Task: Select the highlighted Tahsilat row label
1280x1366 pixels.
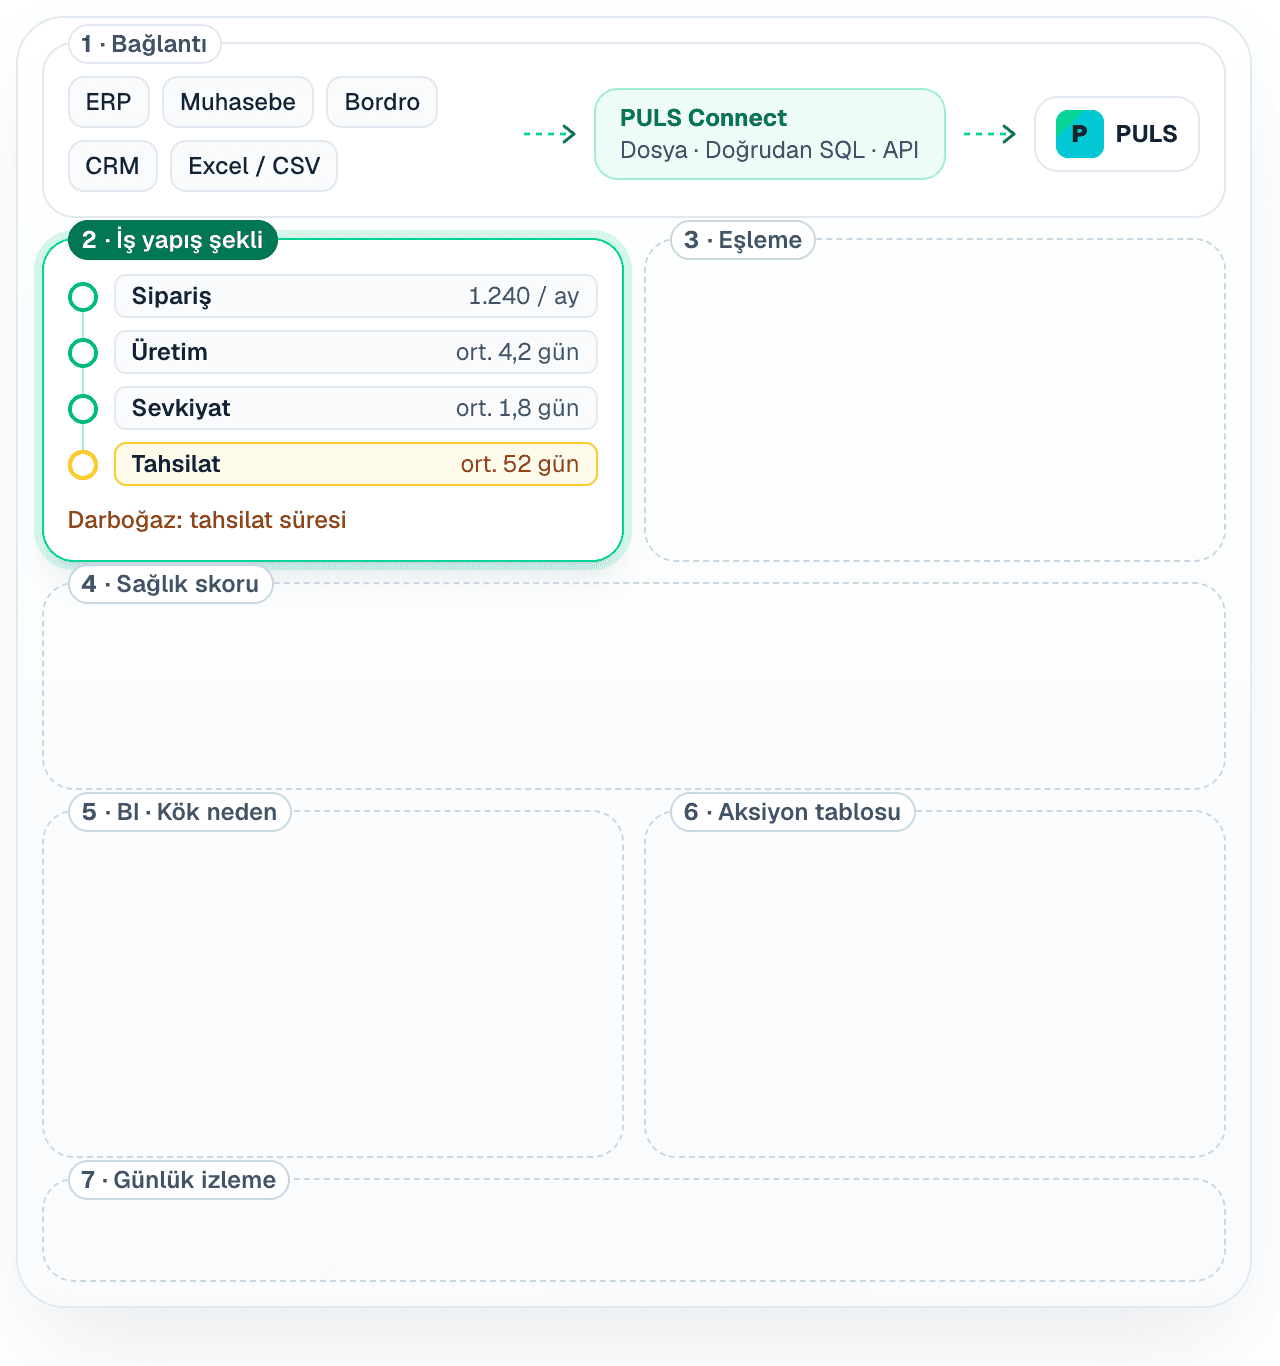Action: pyautogui.click(x=176, y=464)
